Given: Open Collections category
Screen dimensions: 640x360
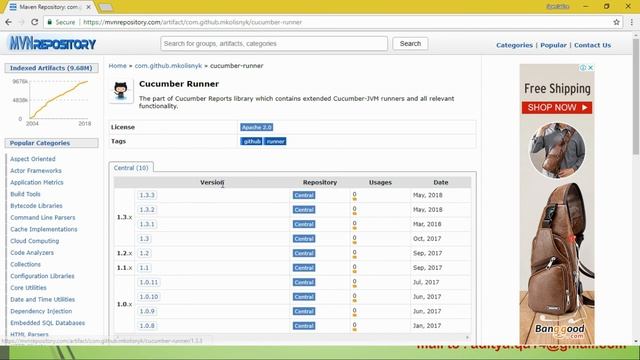Looking at the screenshot, I should pyautogui.click(x=25, y=264).
